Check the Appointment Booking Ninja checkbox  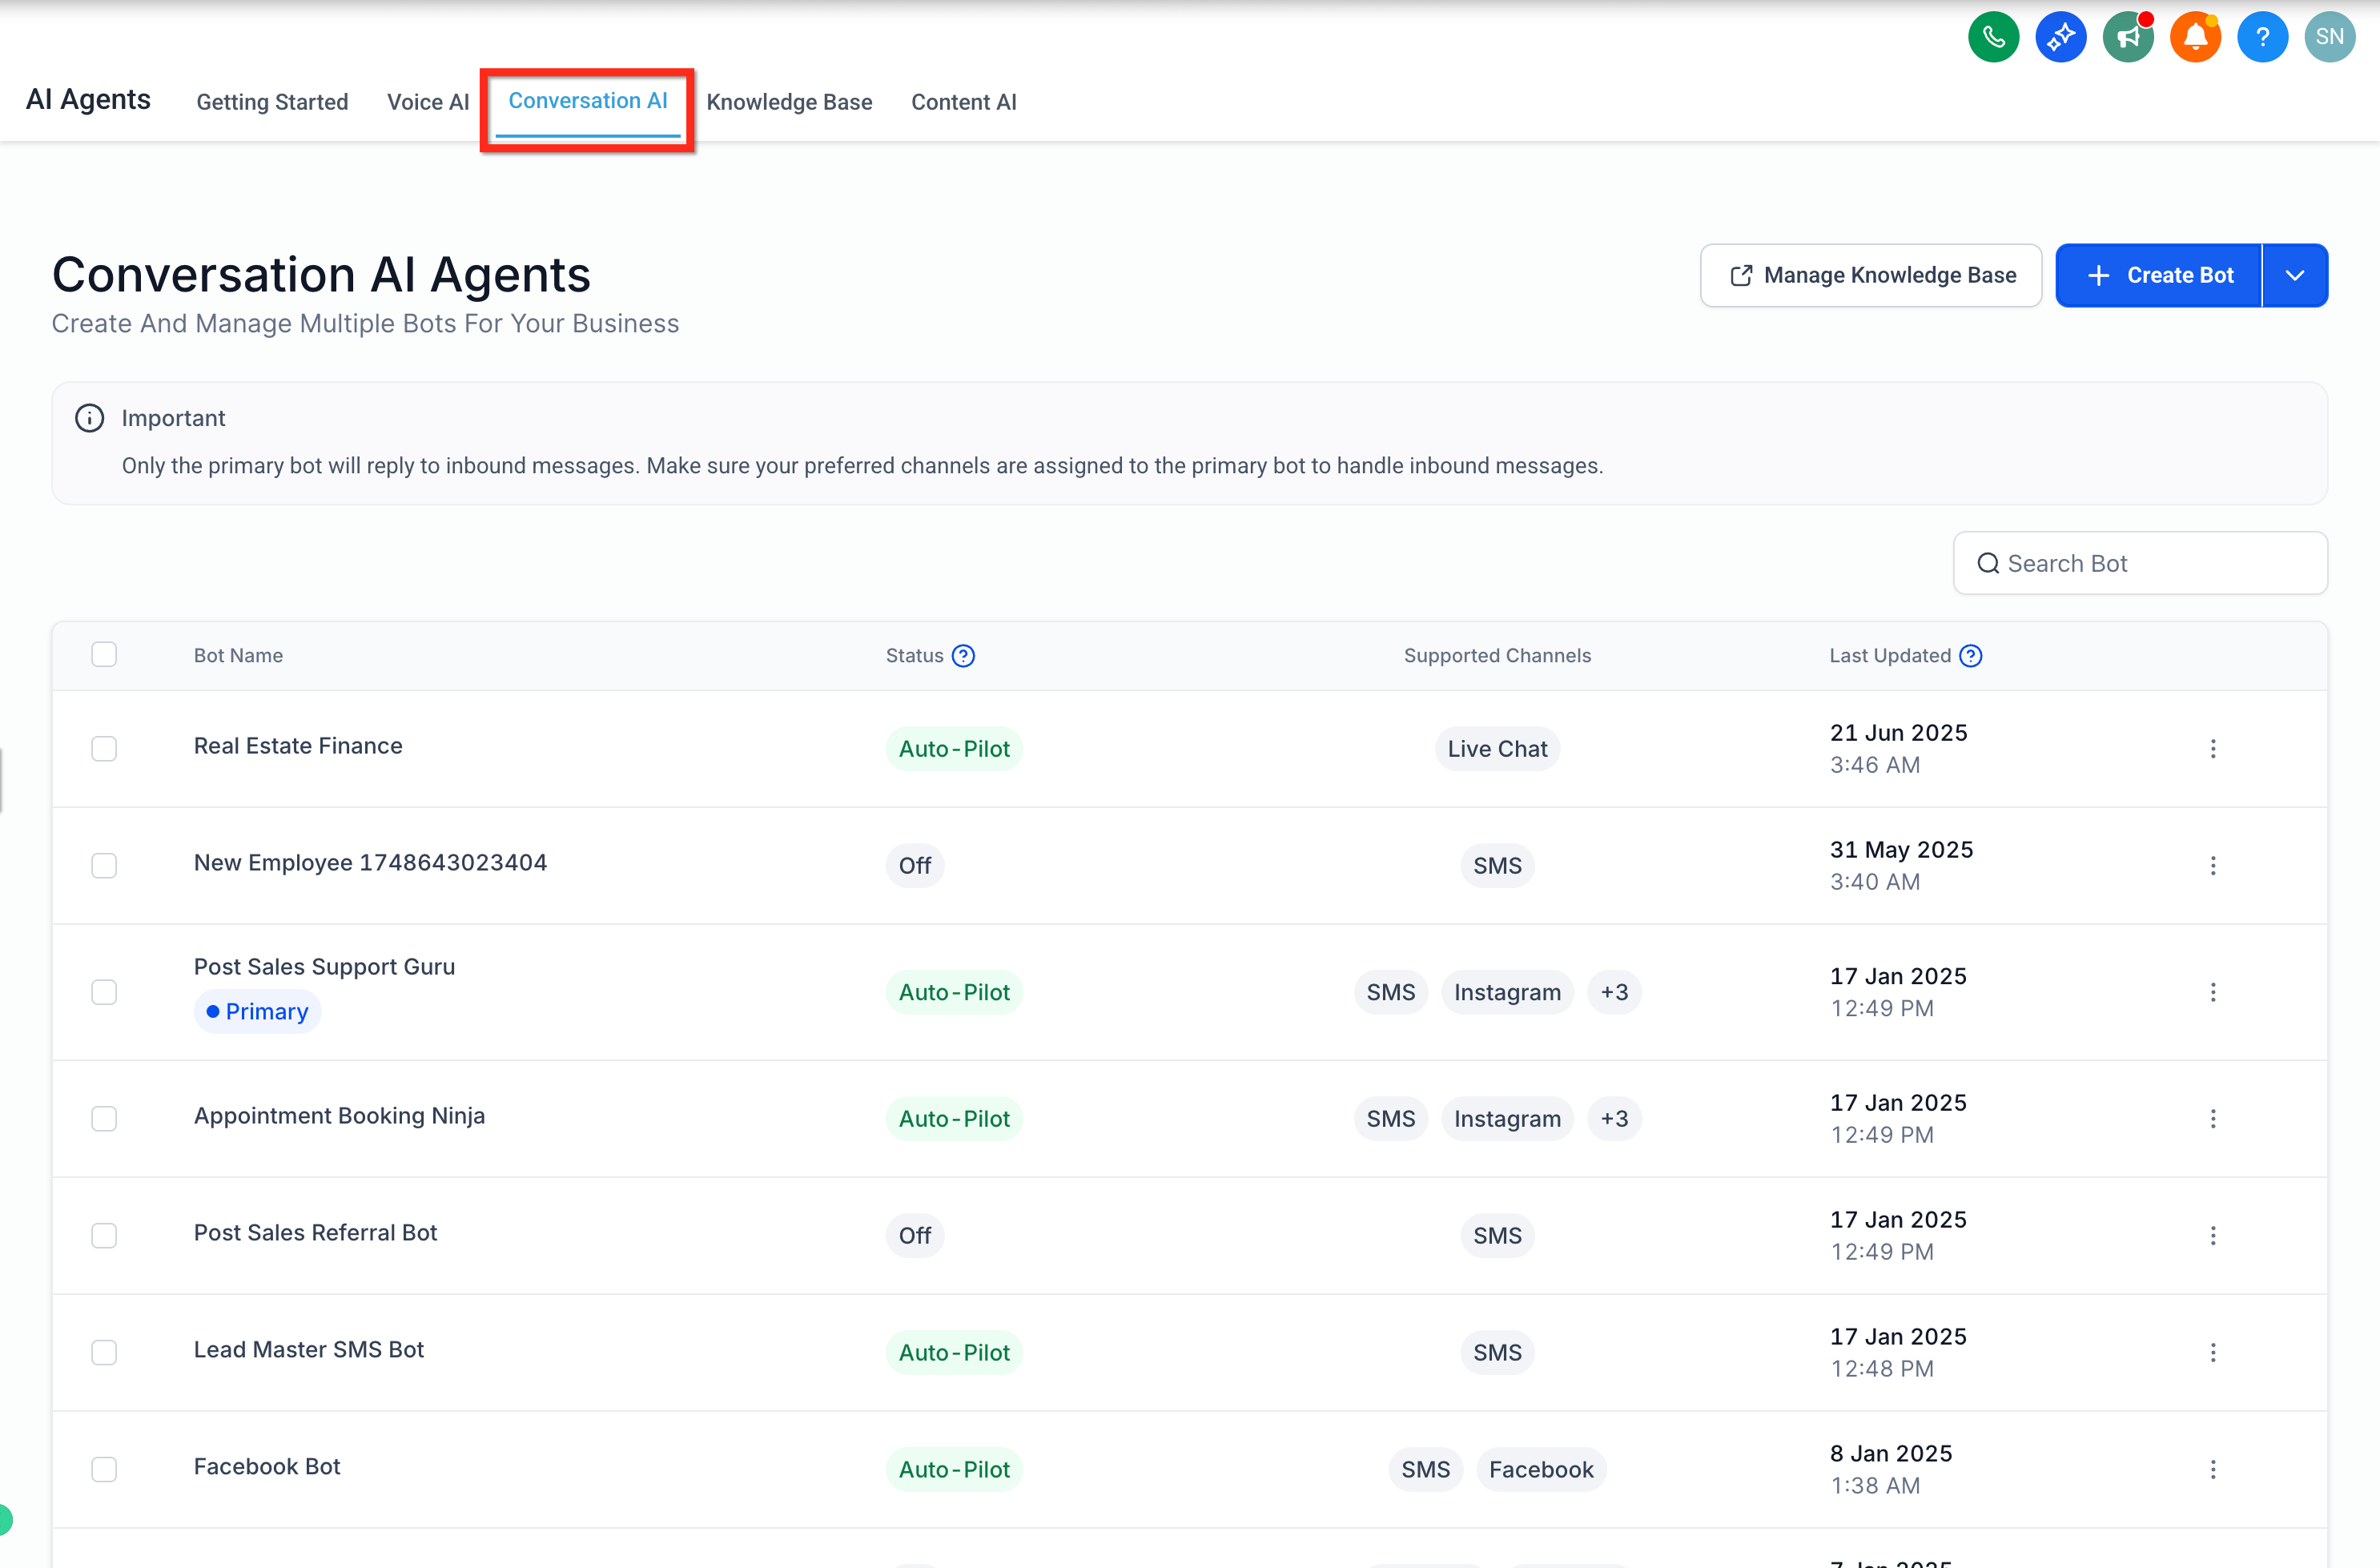pyautogui.click(x=104, y=1119)
